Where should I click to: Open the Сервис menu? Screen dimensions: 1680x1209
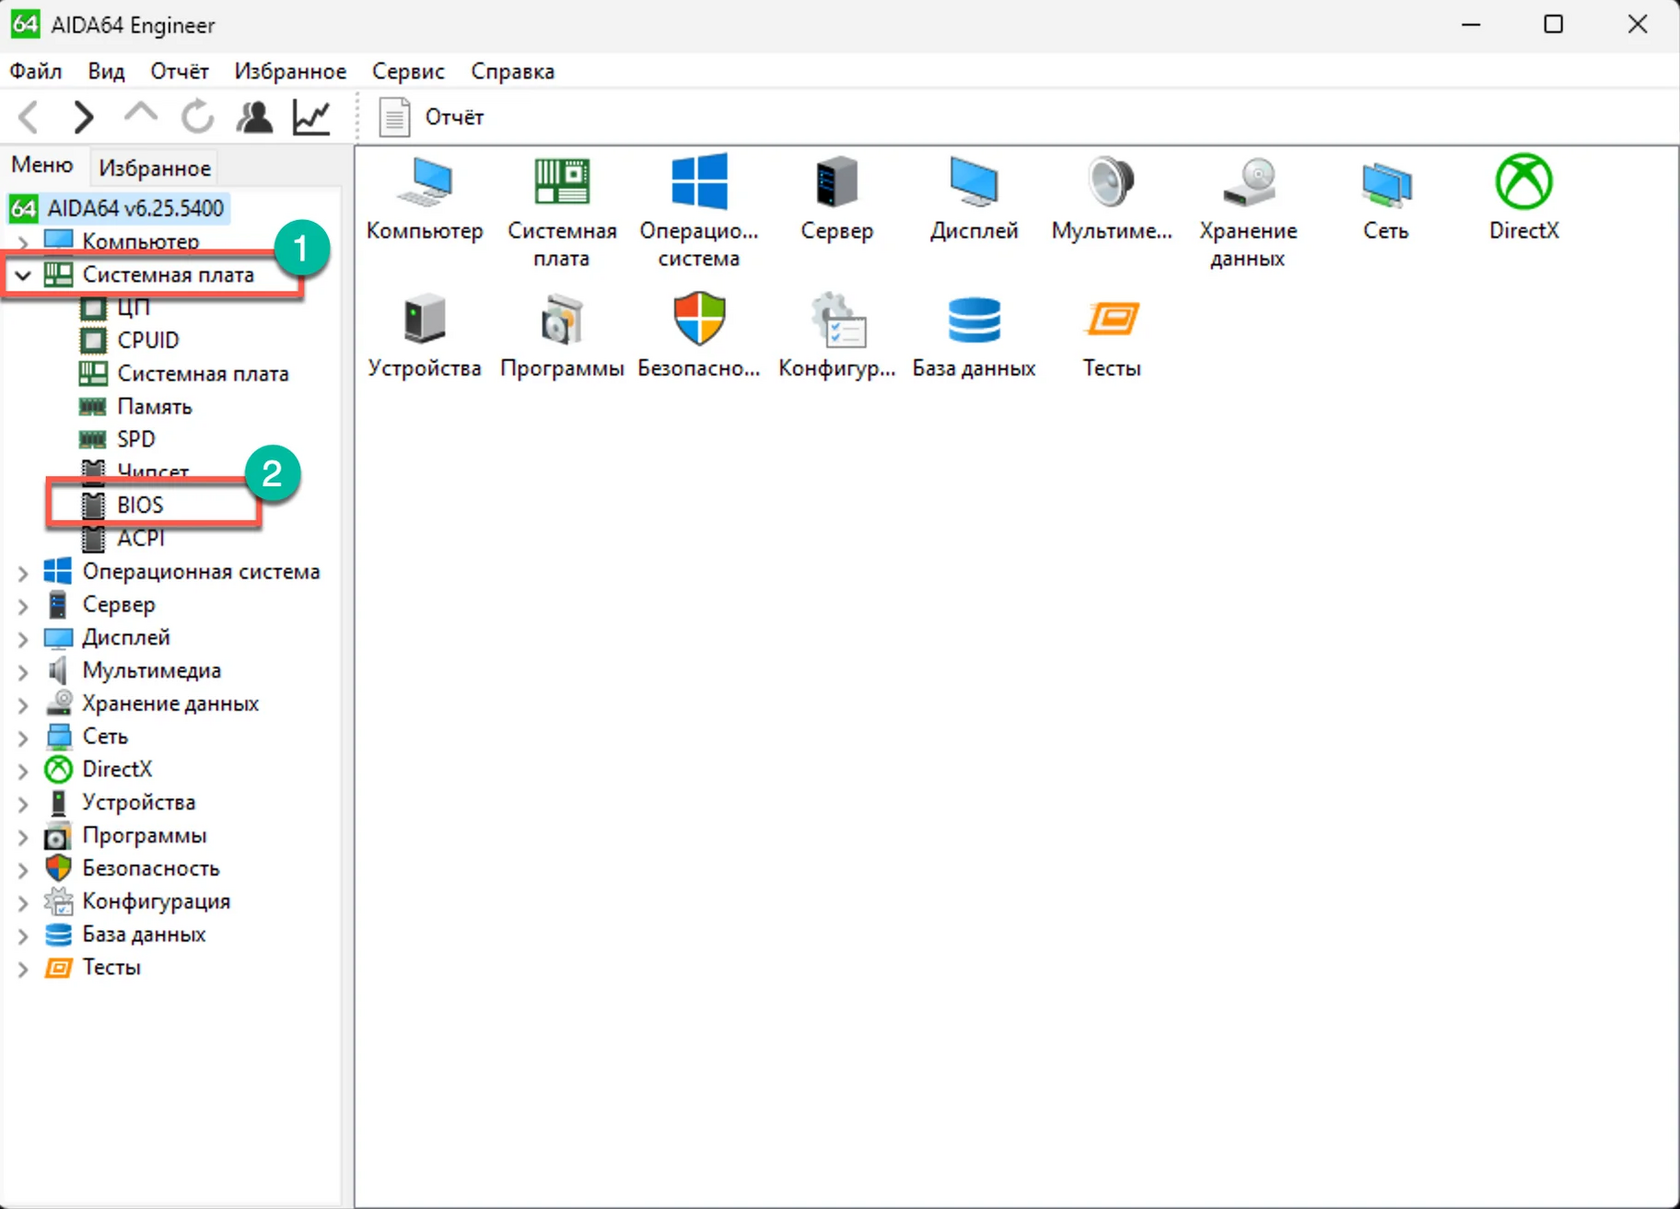408,71
